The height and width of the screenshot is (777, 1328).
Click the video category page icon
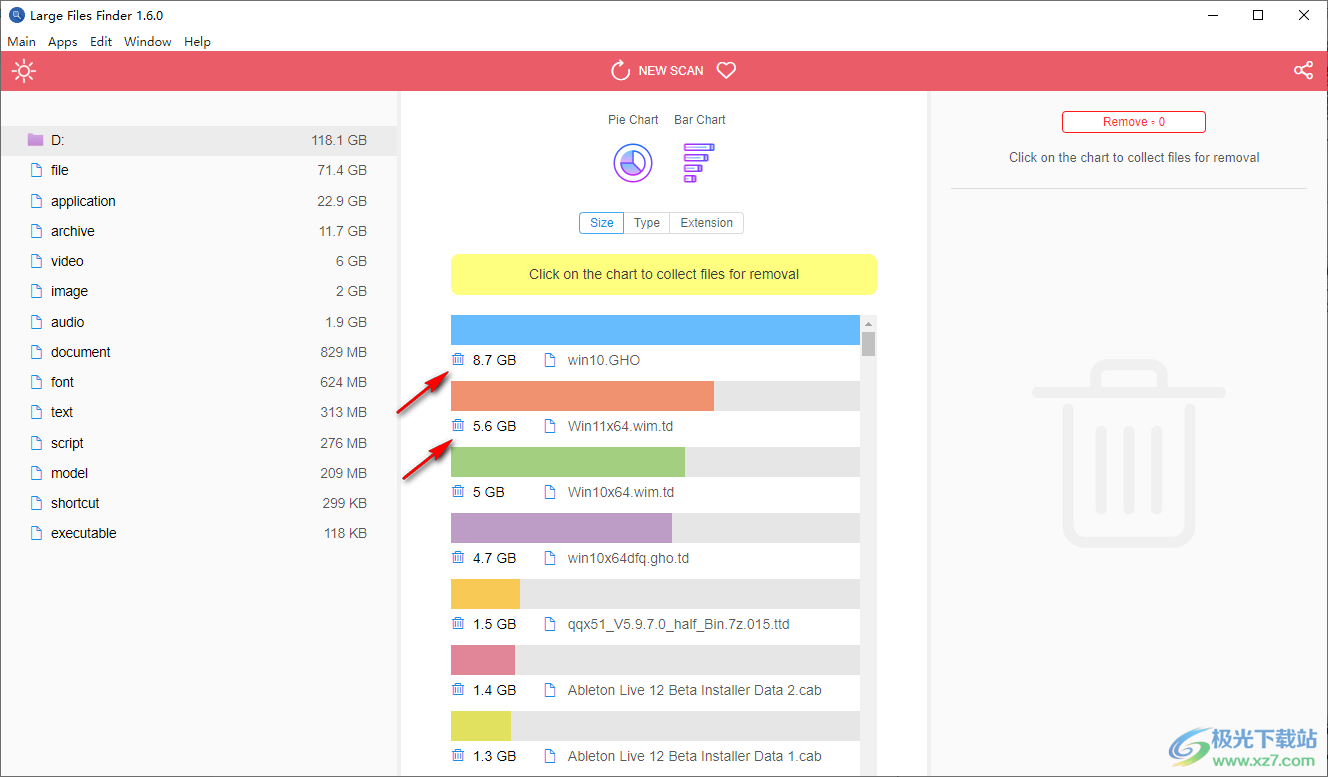pos(36,261)
